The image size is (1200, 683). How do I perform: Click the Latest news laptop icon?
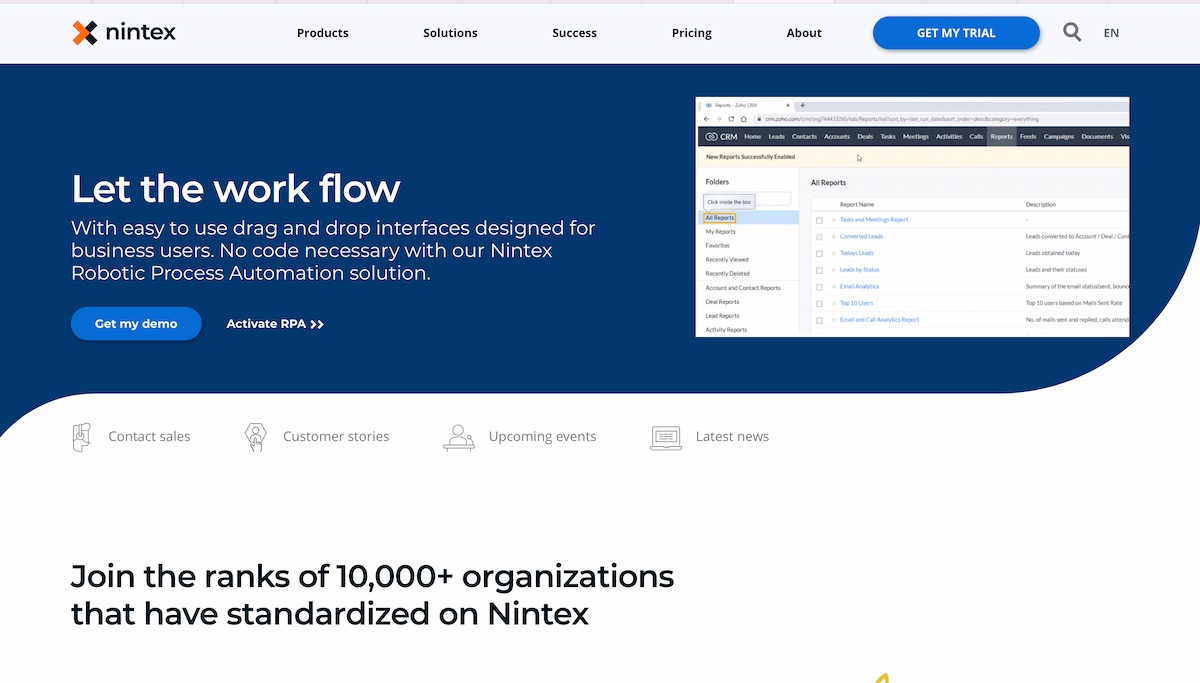click(666, 437)
